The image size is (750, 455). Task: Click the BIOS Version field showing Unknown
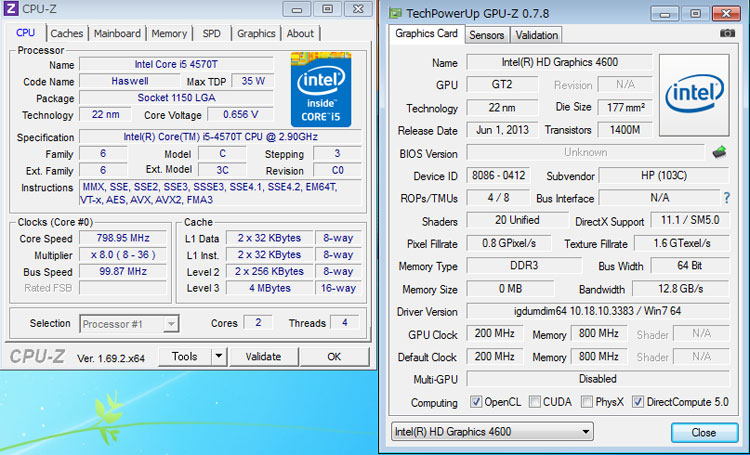click(x=585, y=152)
